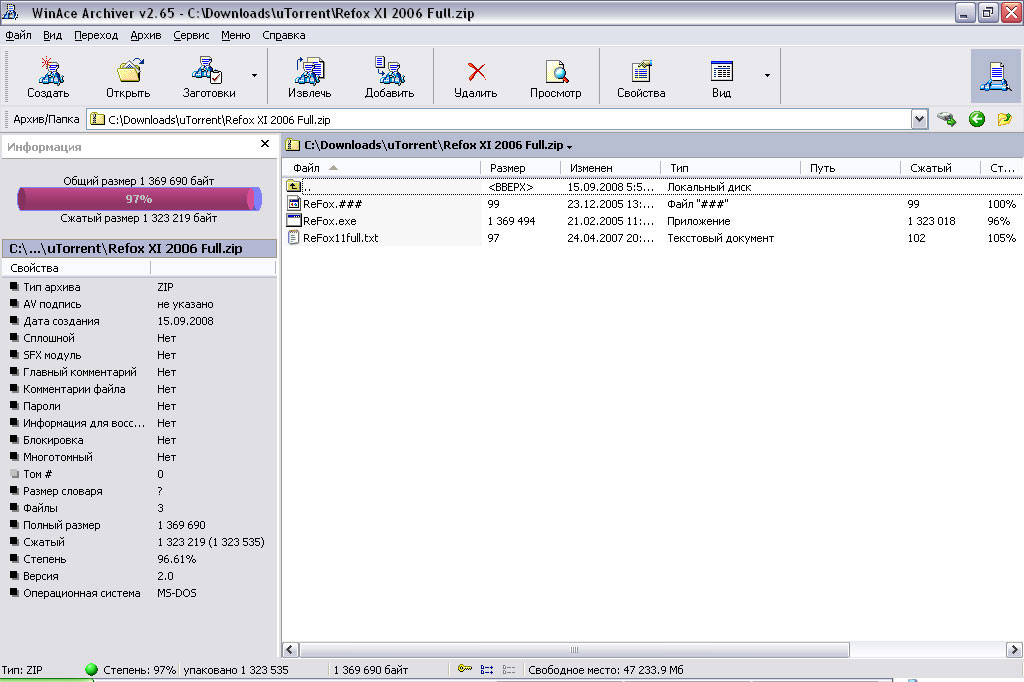Open the Справка menu

[x=283, y=35]
